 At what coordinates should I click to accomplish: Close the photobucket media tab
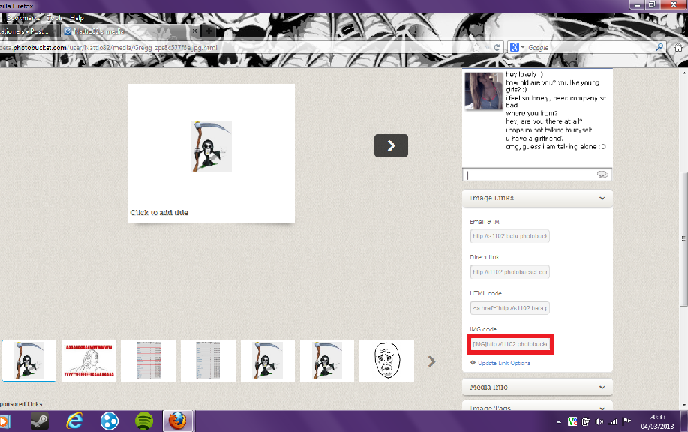pos(194,31)
